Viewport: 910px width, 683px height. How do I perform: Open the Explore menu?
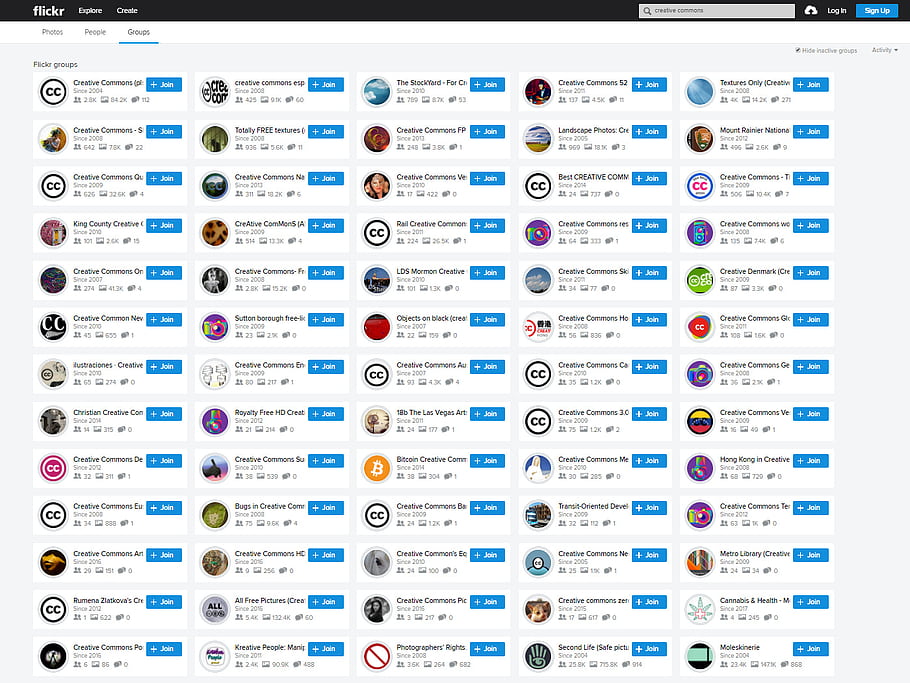pyautogui.click(x=90, y=10)
